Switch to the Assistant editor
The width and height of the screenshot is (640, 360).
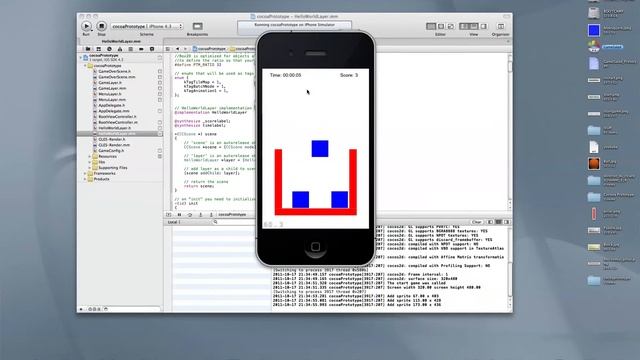441,26
